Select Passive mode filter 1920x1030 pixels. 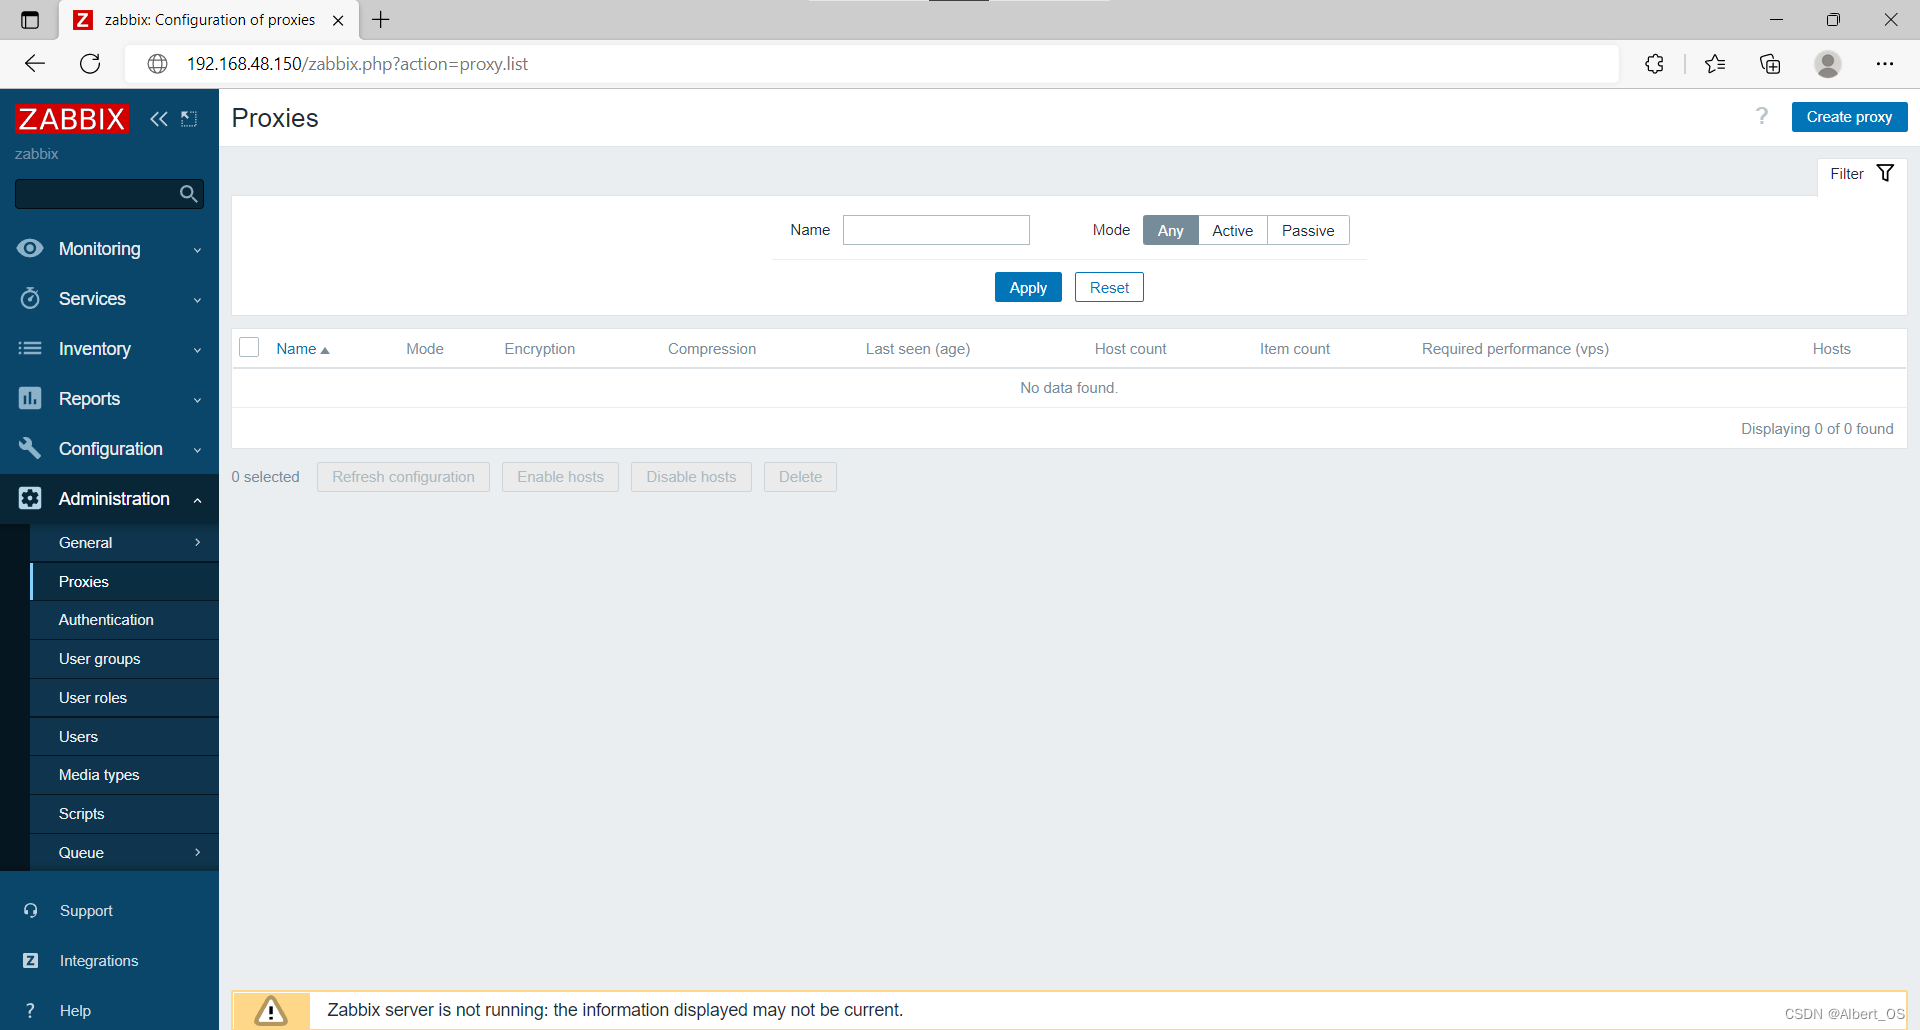pyautogui.click(x=1308, y=231)
